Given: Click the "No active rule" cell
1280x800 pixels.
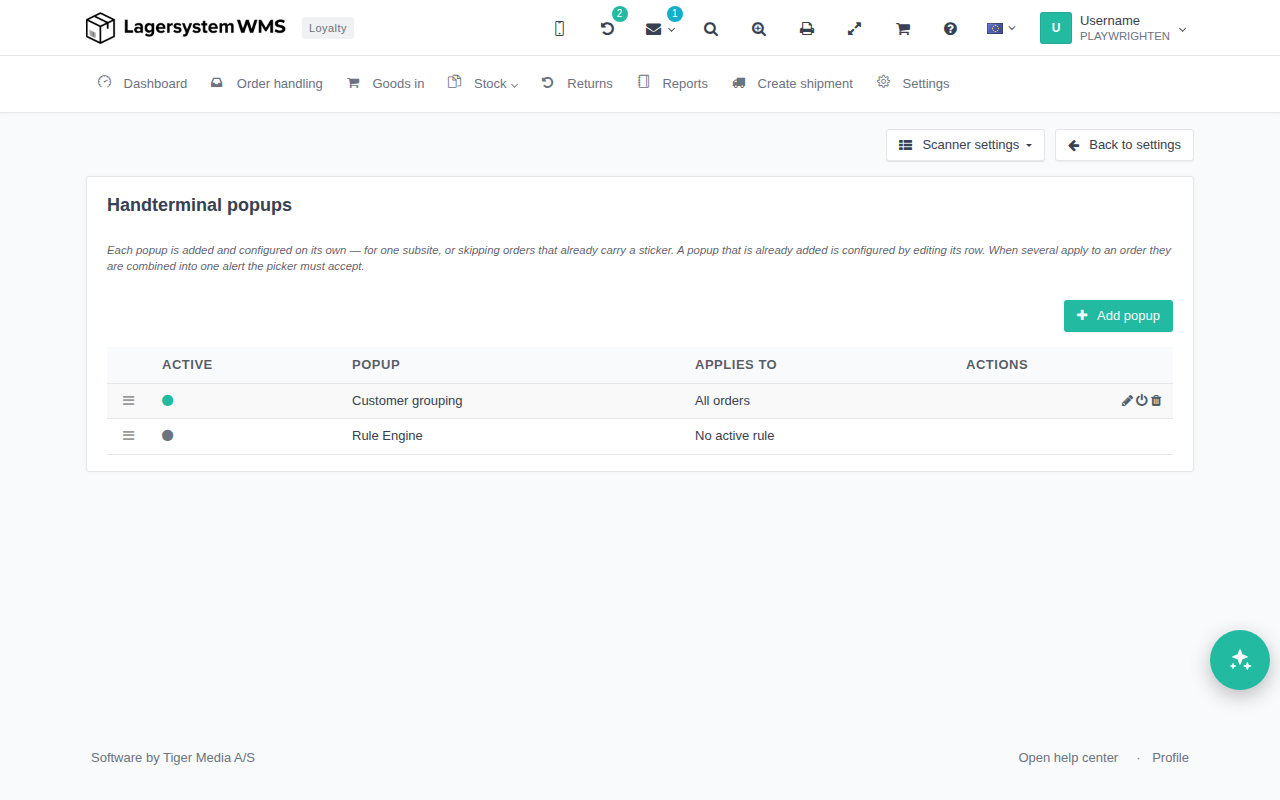Looking at the screenshot, I should [735, 436].
